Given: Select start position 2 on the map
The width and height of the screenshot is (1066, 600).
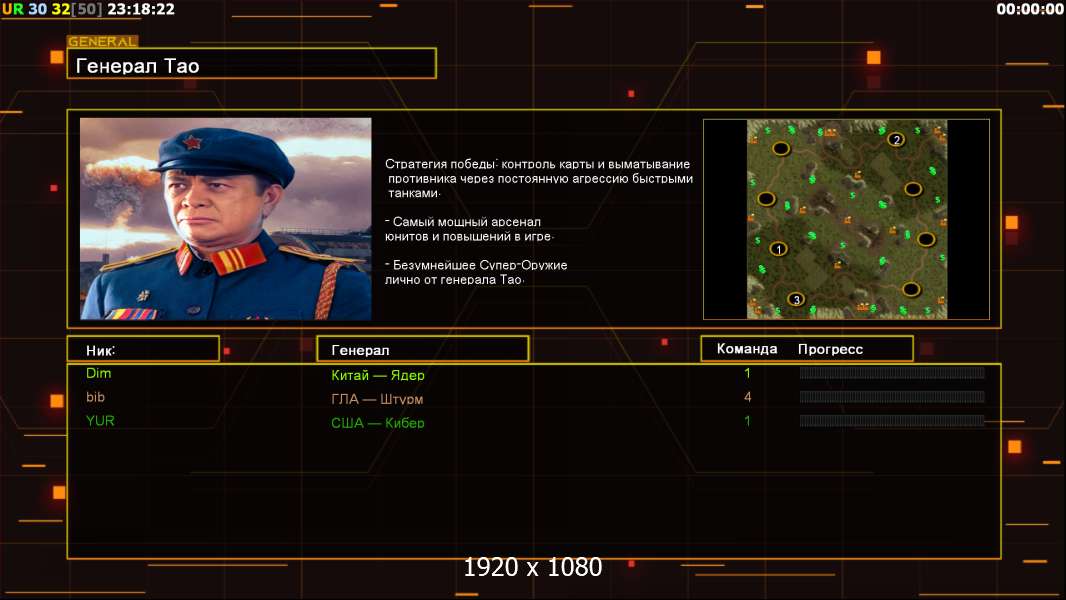Looking at the screenshot, I should (x=896, y=140).
